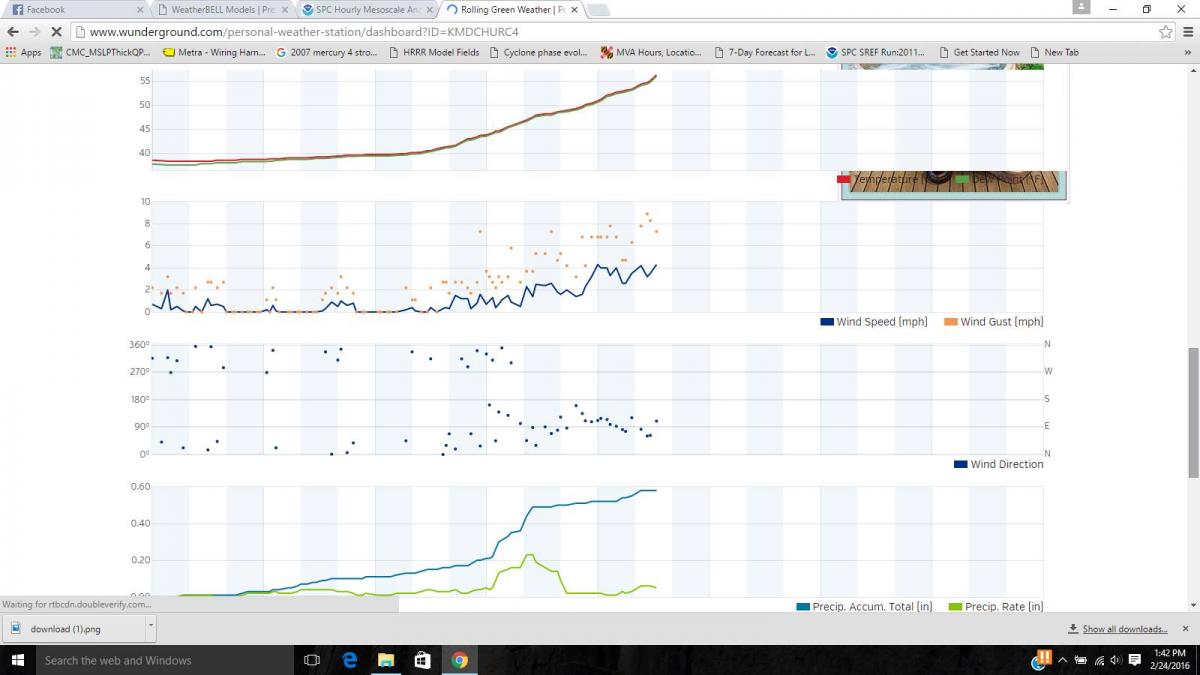This screenshot has width=1200, height=675.
Task: Open the SPC SREF Run:2011 bookmark
Action: tap(876, 52)
